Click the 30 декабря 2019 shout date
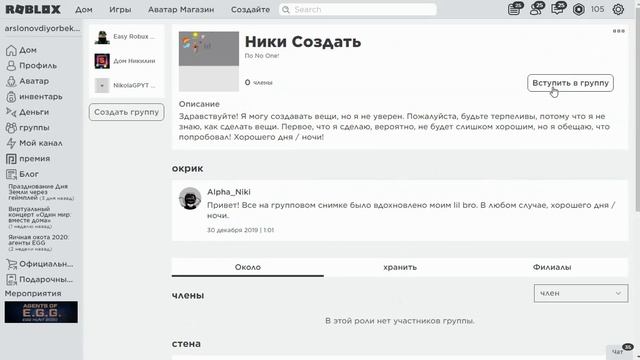Image resolution: width=640 pixels, height=360 pixels. [x=240, y=230]
